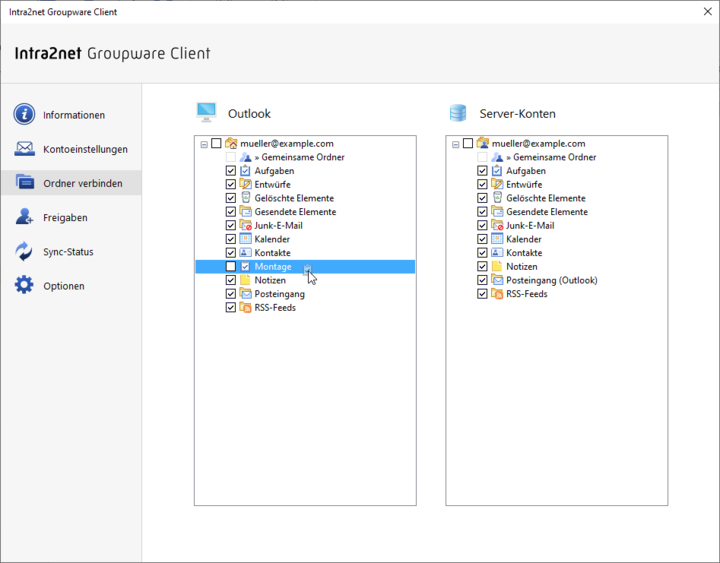The width and height of the screenshot is (720, 563).
Task: Collapse mueller@example.com node in Outlook tree
Action: [x=204, y=144]
